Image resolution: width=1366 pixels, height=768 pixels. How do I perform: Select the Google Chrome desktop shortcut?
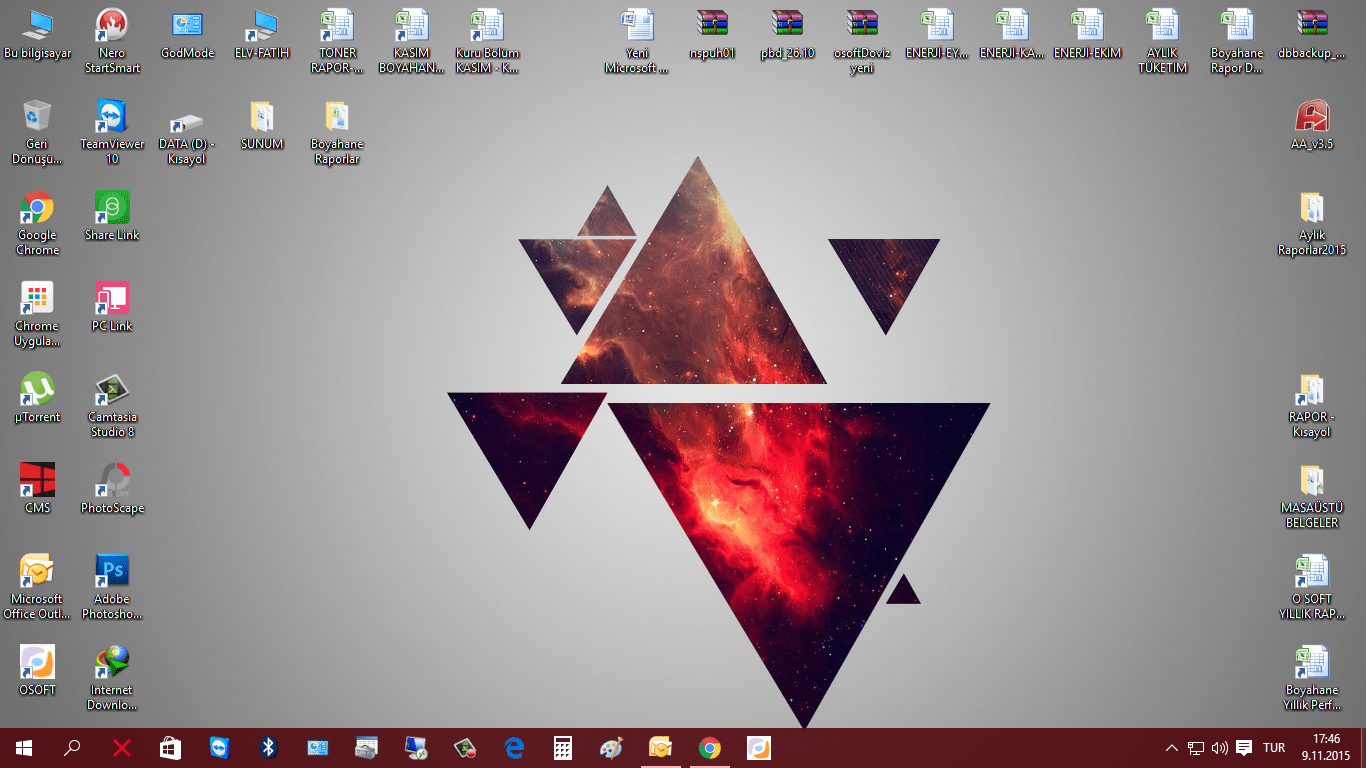37,224
